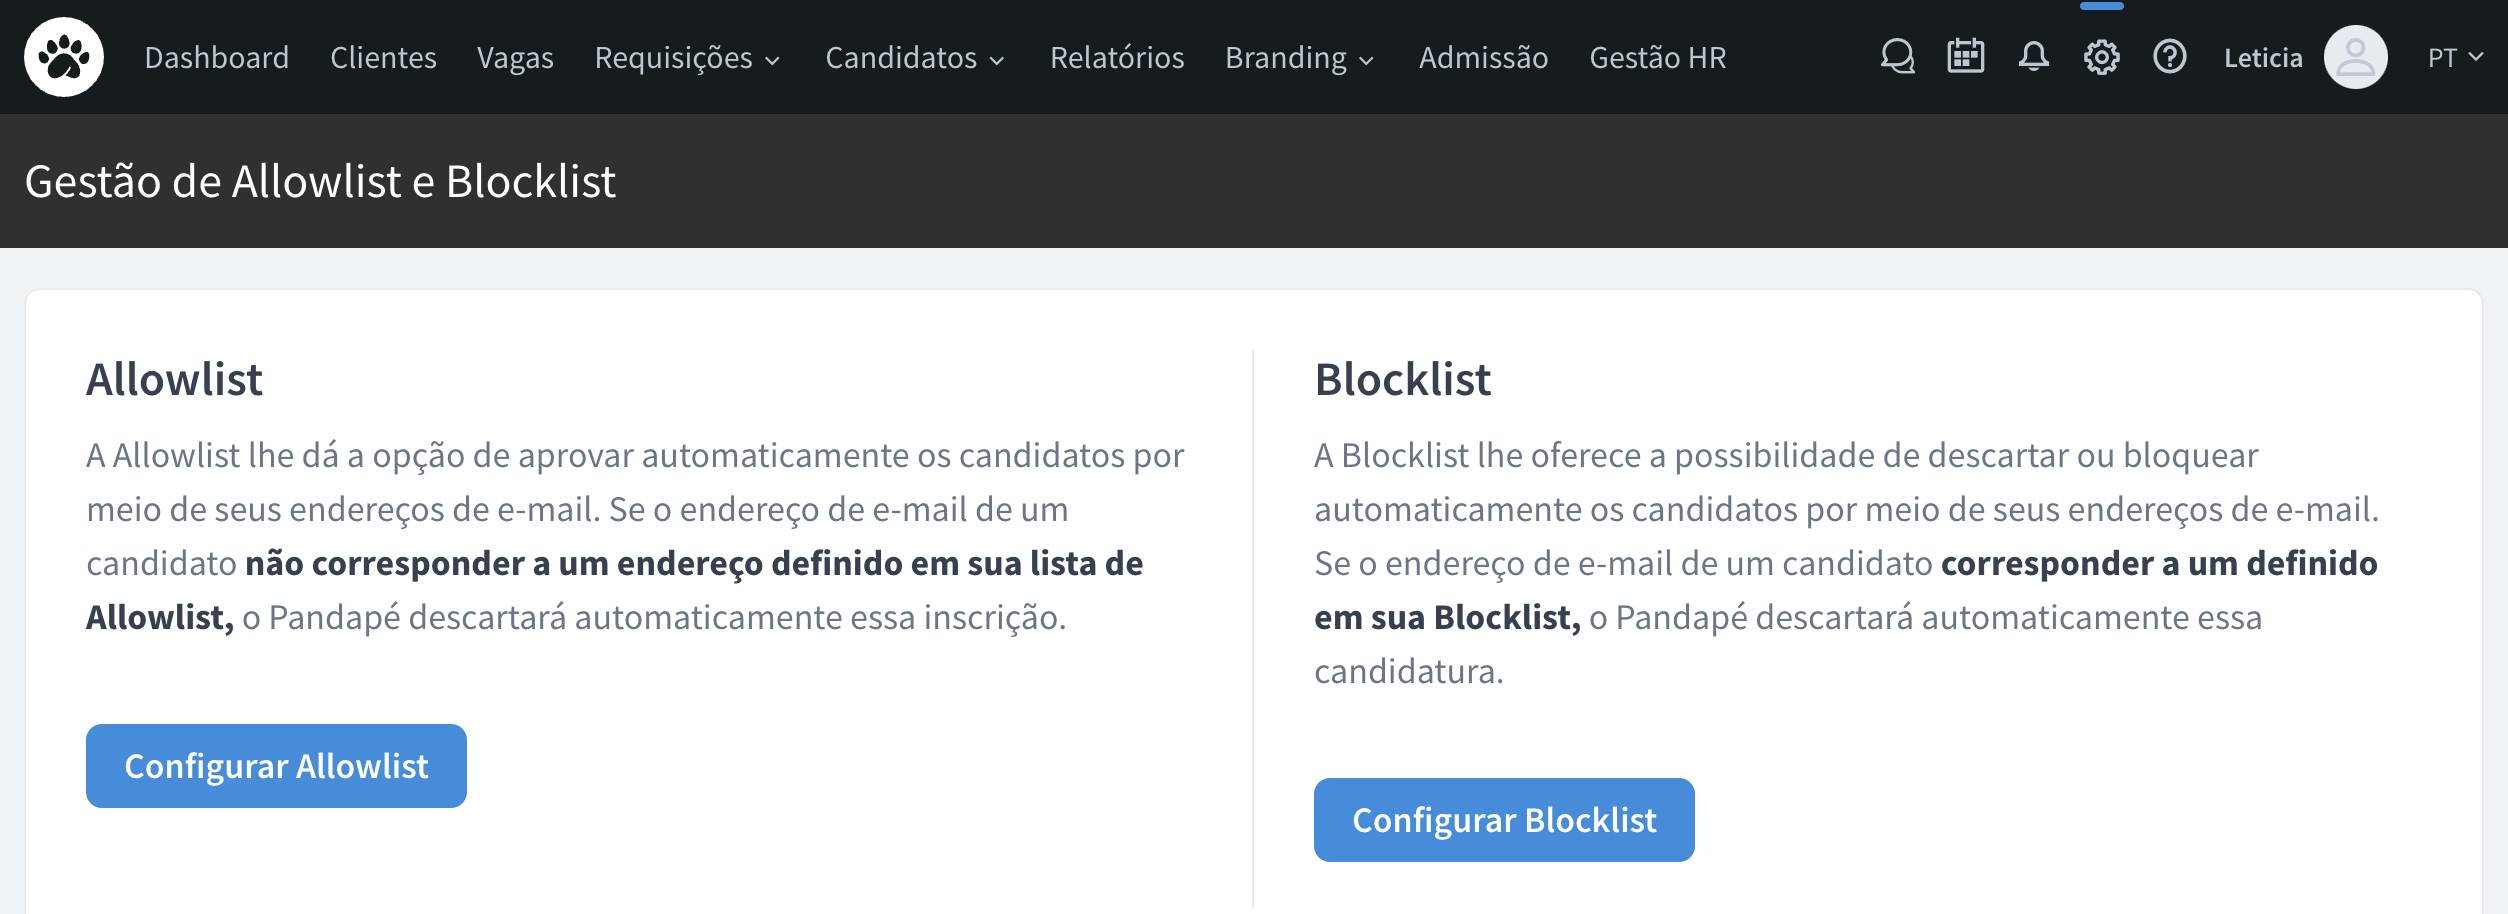Go to the Dashboard menu item
This screenshot has width=2508, height=914.
pos(217,58)
